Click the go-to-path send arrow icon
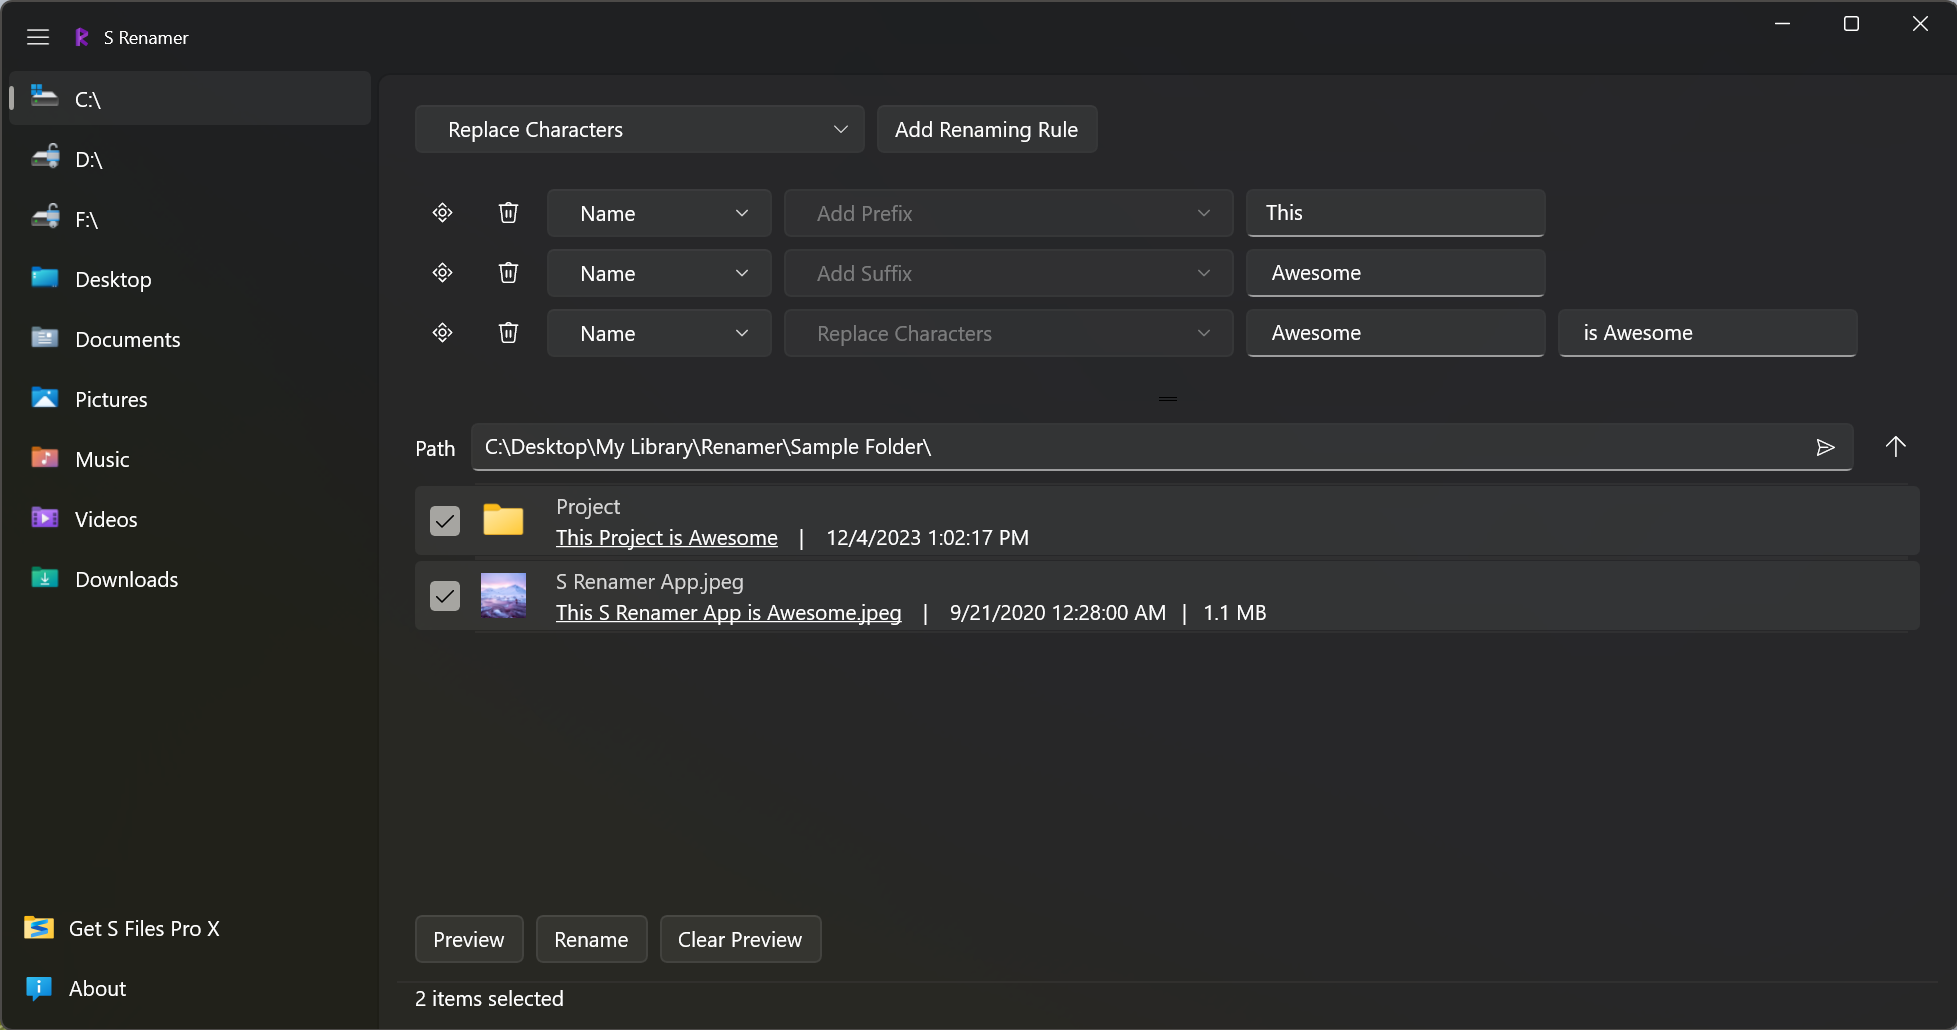 tap(1825, 447)
